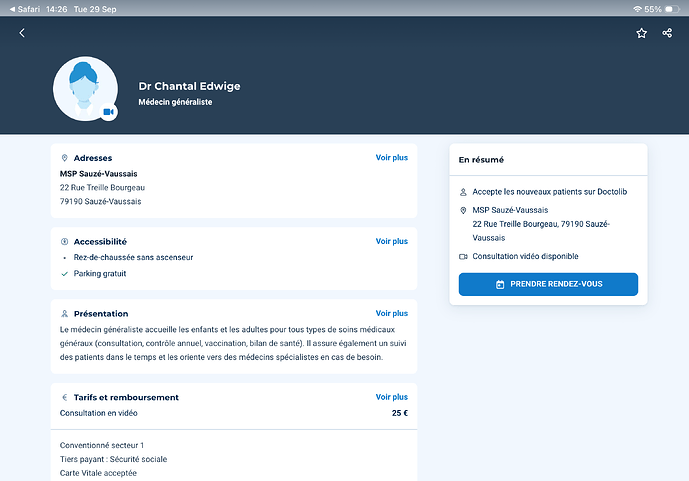The width and height of the screenshot is (689, 481).
Task: Select the Médecin généraliste subtitle
Action: coord(175,102)
